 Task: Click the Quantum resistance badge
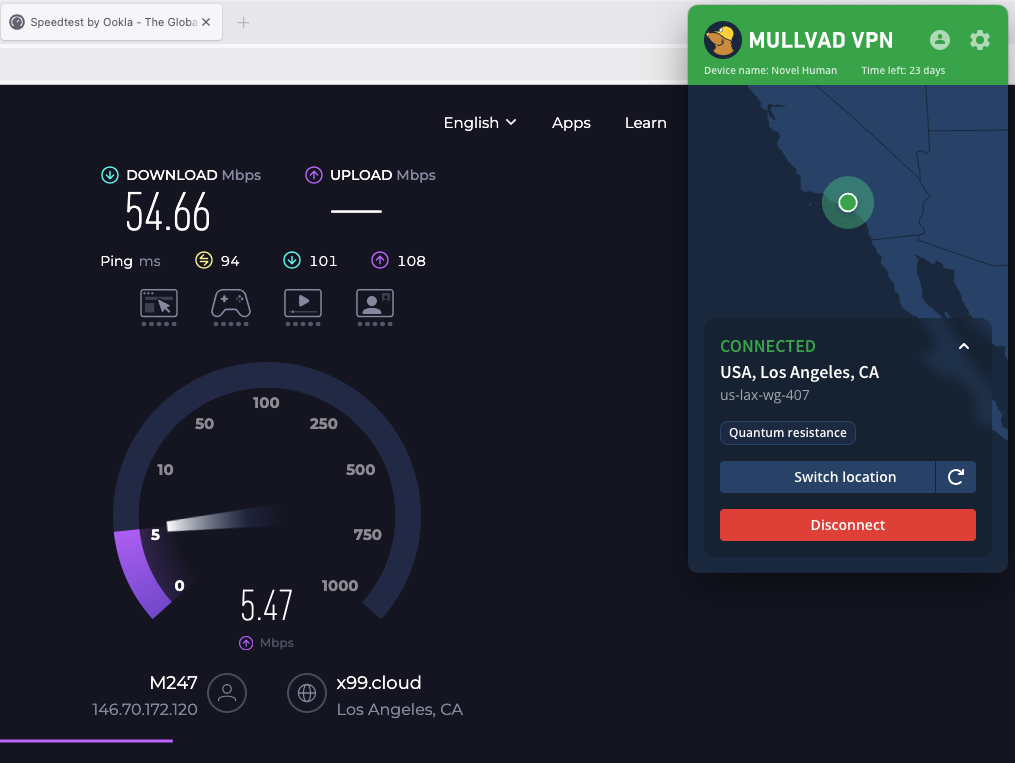787,432
